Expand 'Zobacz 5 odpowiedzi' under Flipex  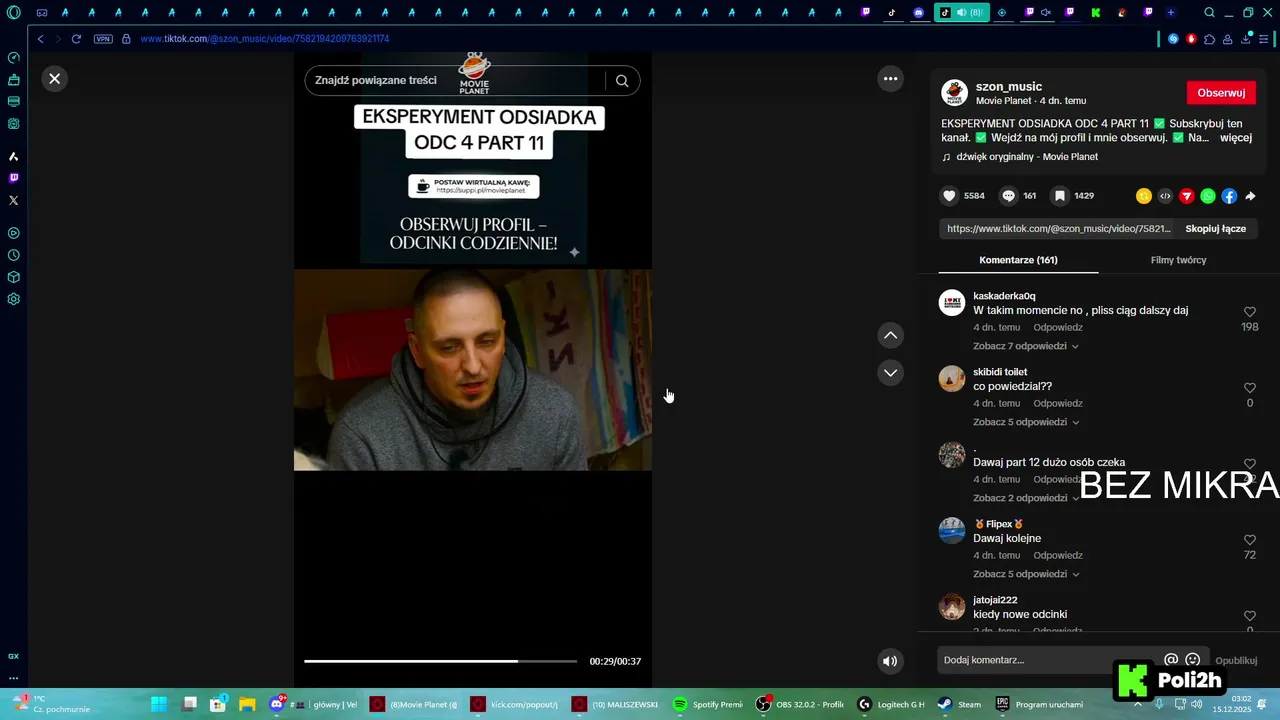pos(1026,574)
